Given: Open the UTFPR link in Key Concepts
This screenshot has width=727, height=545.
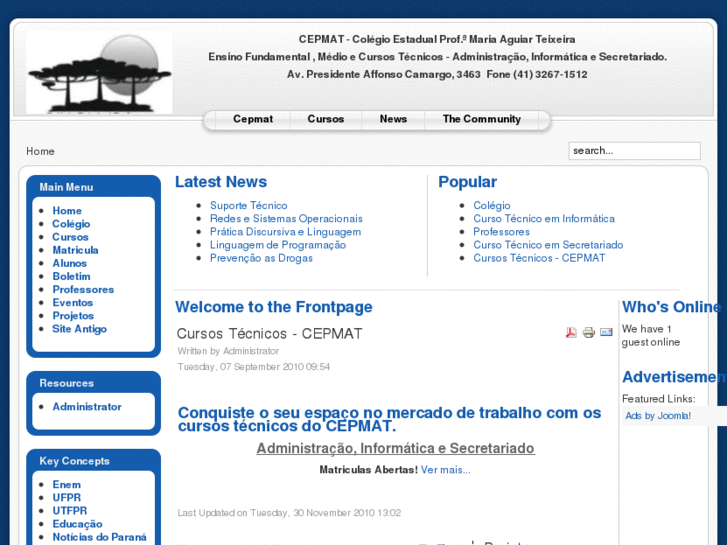Looking at the screenshot, I should click(70, 511).
